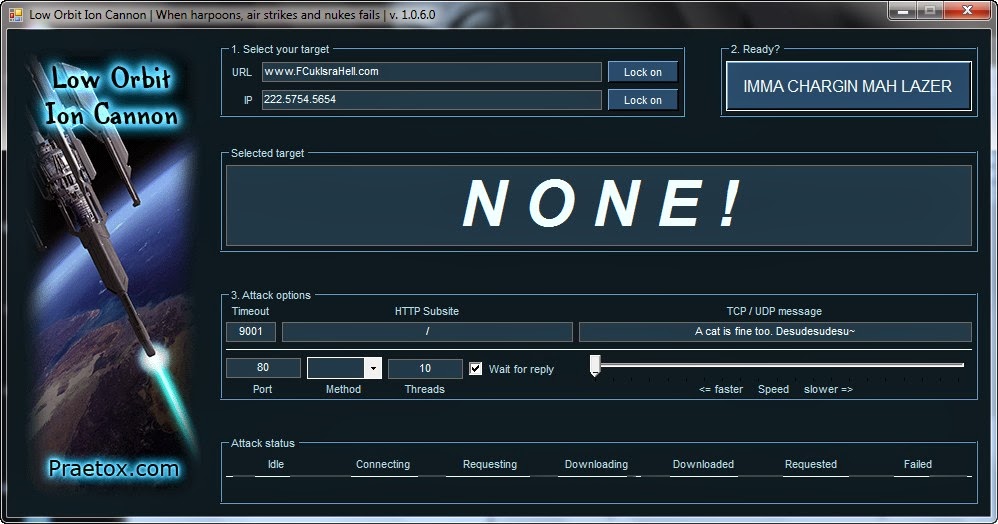Click the Failed status label
Image resolution: width=998 pixels, height=524 pixels.
pyautogui.click(x=917, y=464)
